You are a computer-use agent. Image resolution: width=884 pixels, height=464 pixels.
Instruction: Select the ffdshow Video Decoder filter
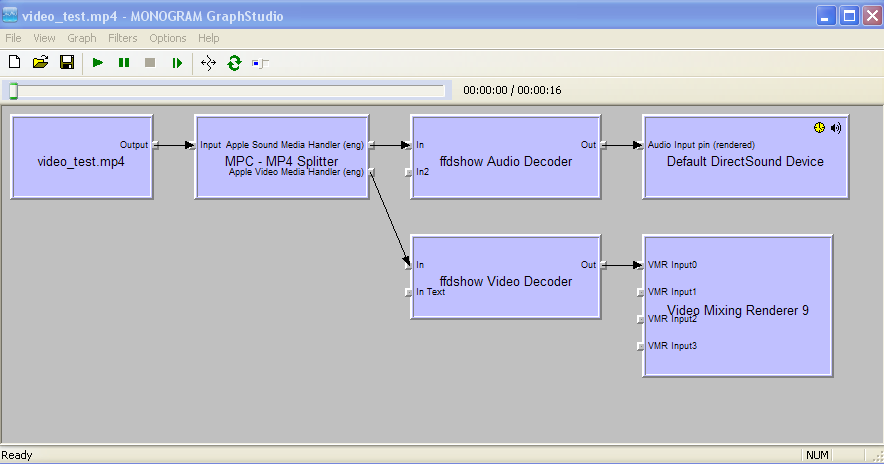coord(506,277)
